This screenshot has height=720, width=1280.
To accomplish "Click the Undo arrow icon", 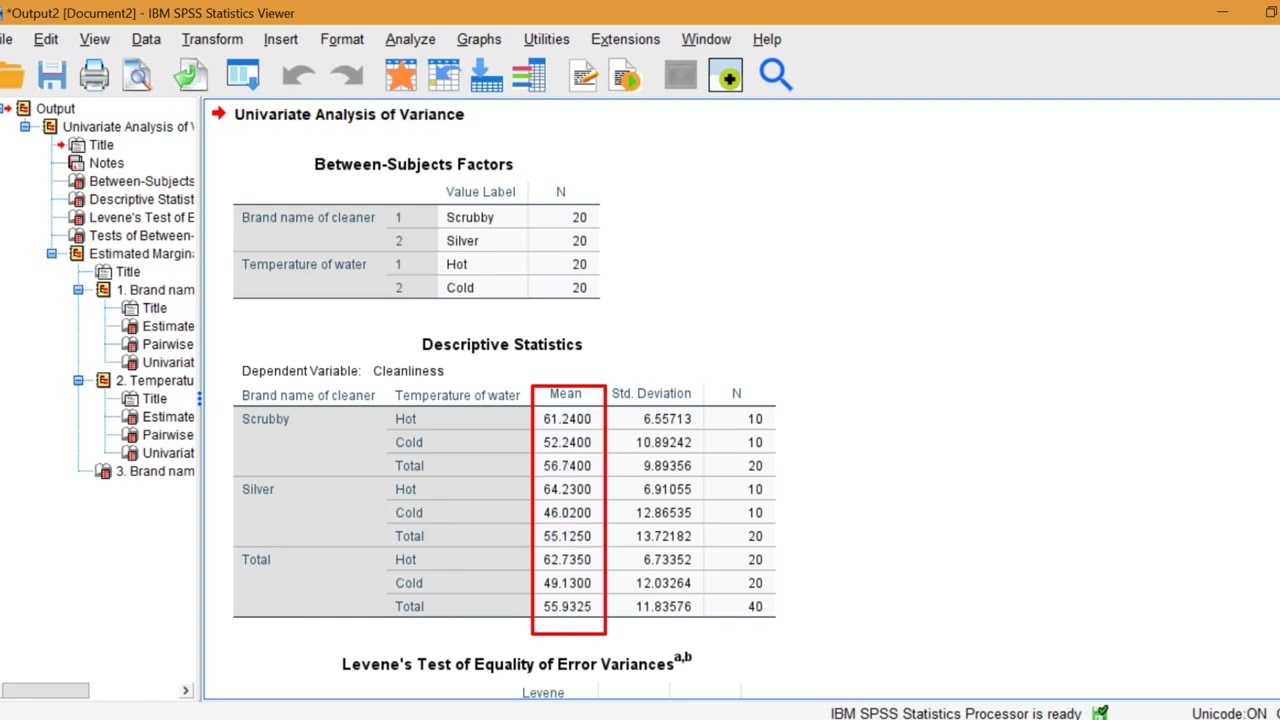I will pos(298,76).
